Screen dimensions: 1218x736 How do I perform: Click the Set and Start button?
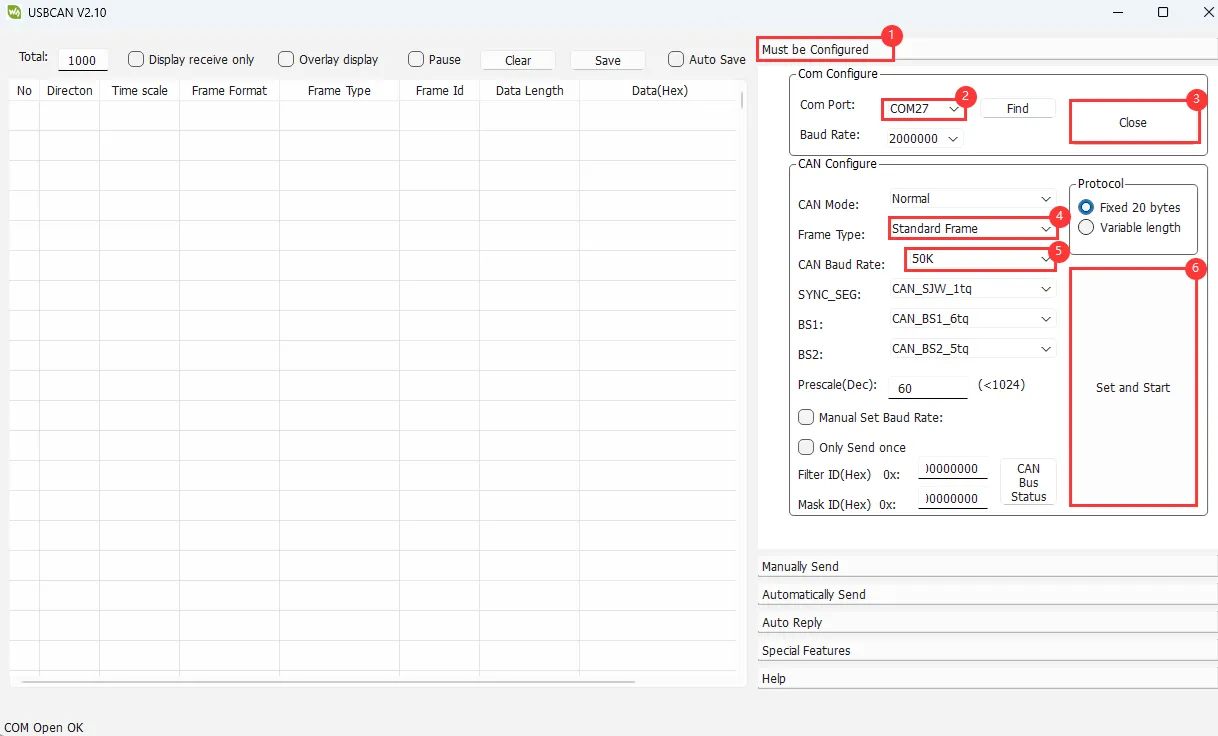[1132, 387]
